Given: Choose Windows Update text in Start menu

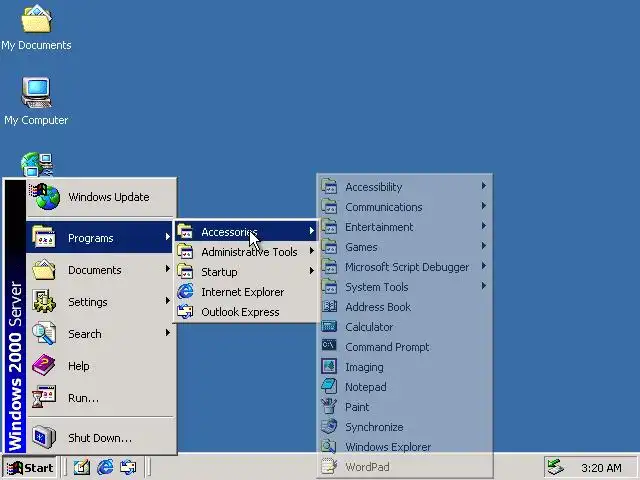Looking at the screenshot, I should click(x=109, y=197).
